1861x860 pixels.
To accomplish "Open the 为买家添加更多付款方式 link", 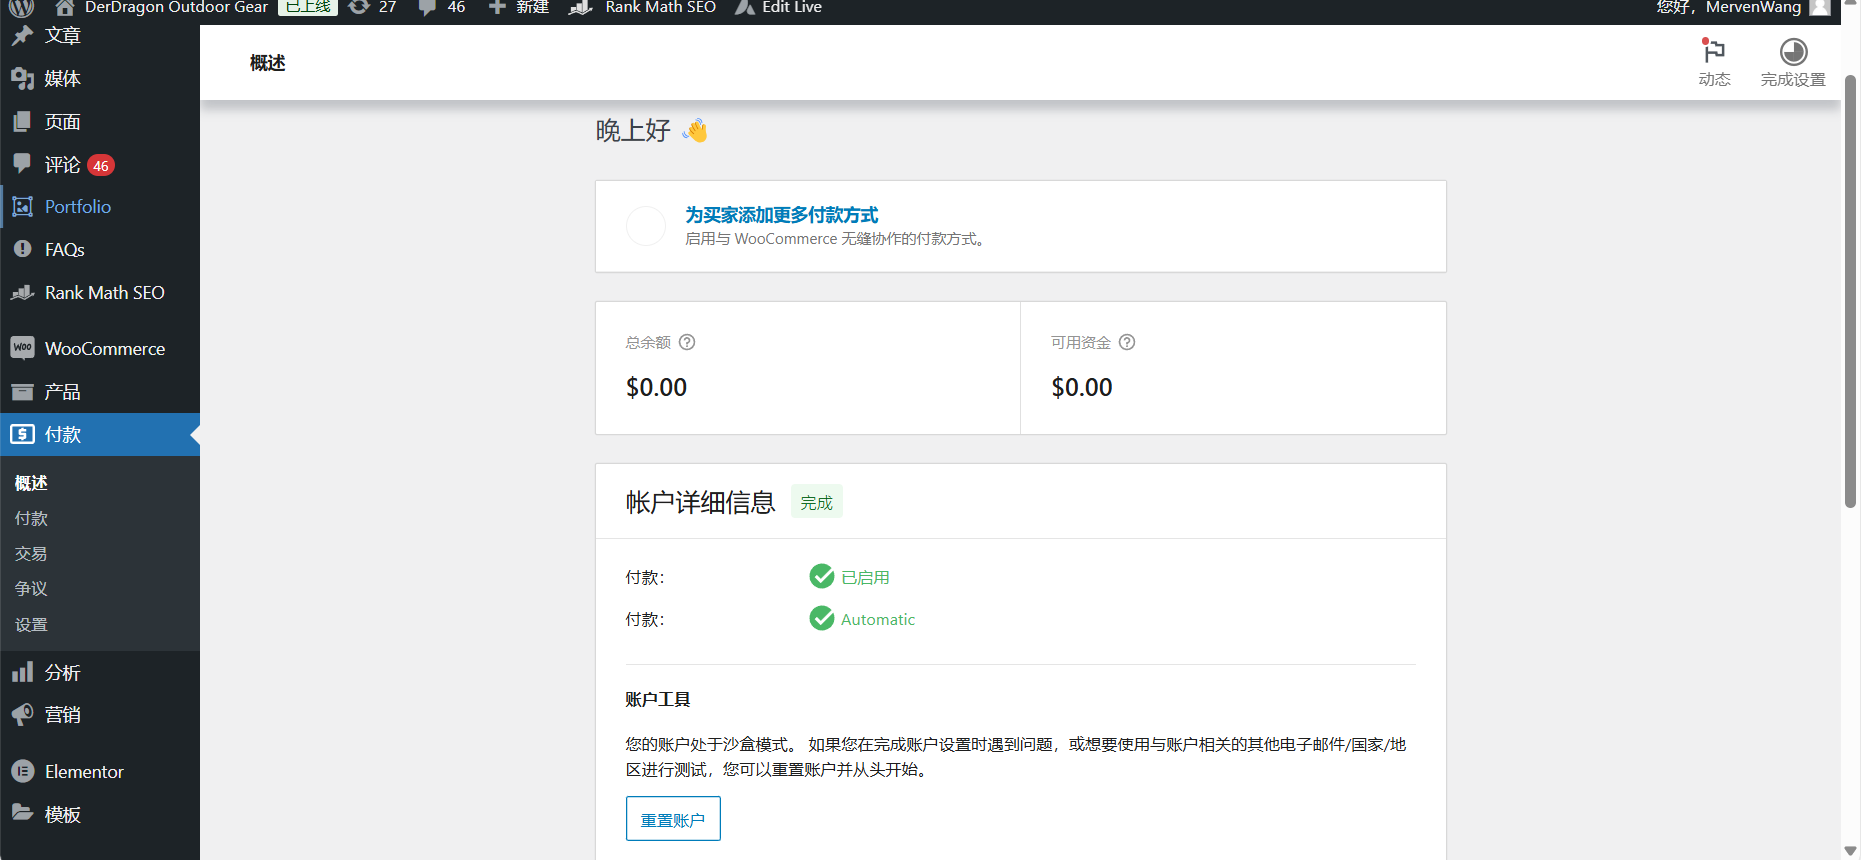I will tap(781, 215).
